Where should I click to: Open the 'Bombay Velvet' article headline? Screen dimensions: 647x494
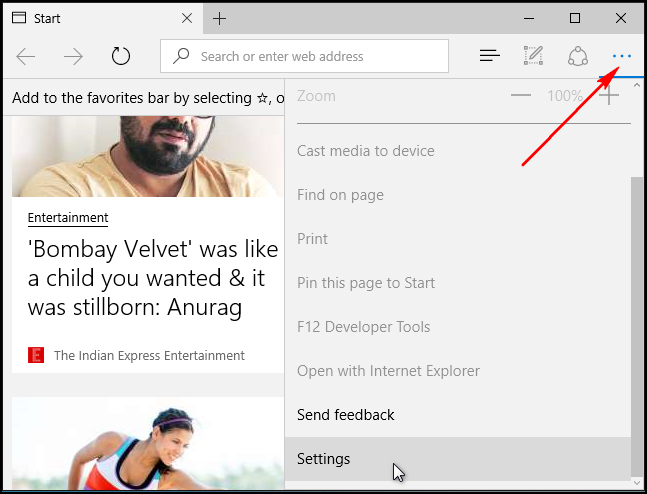(x=153, y=278)
